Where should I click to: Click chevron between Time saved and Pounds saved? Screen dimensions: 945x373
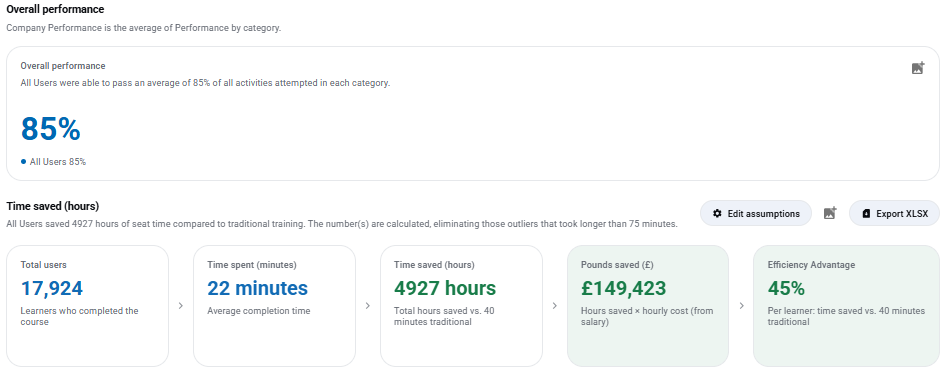[554, 306]
